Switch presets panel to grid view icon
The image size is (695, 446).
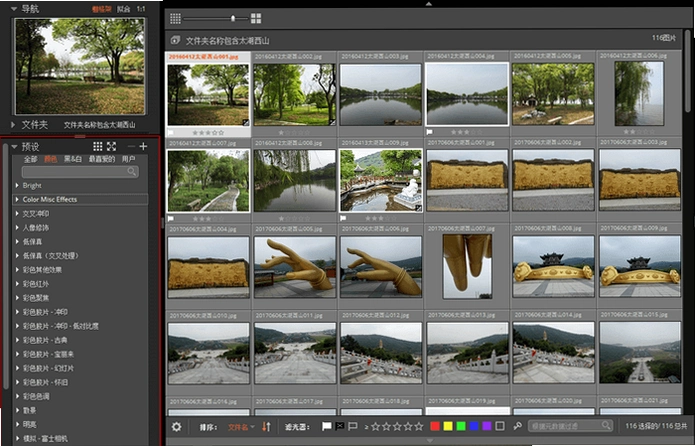[98, 146]
